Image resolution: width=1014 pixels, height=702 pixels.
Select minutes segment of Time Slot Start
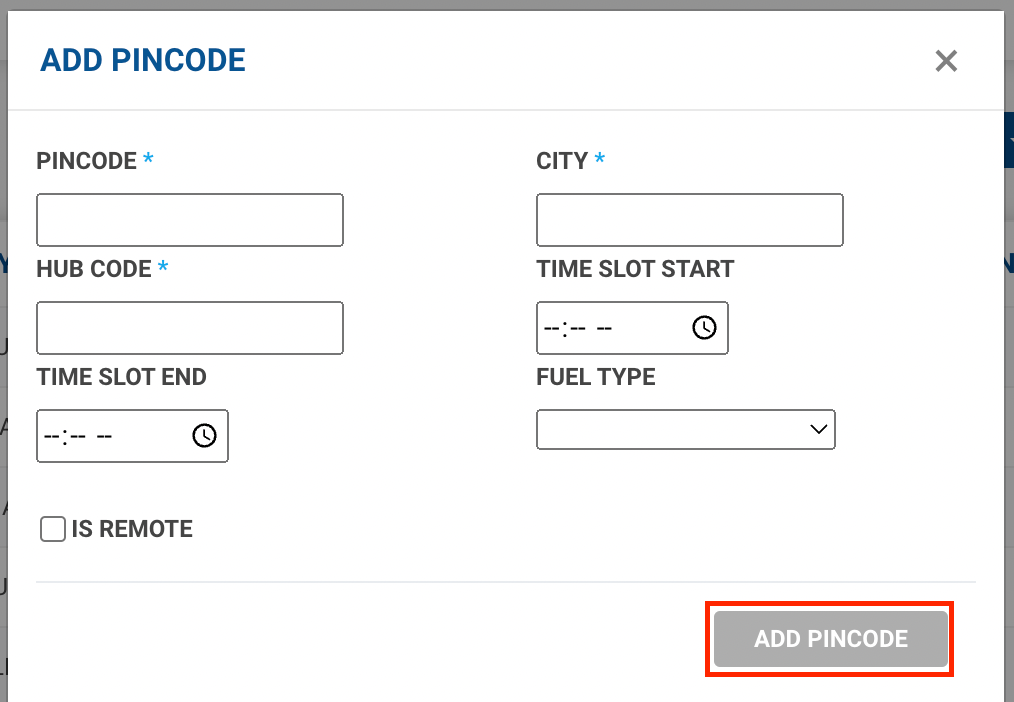pos(577,328)
